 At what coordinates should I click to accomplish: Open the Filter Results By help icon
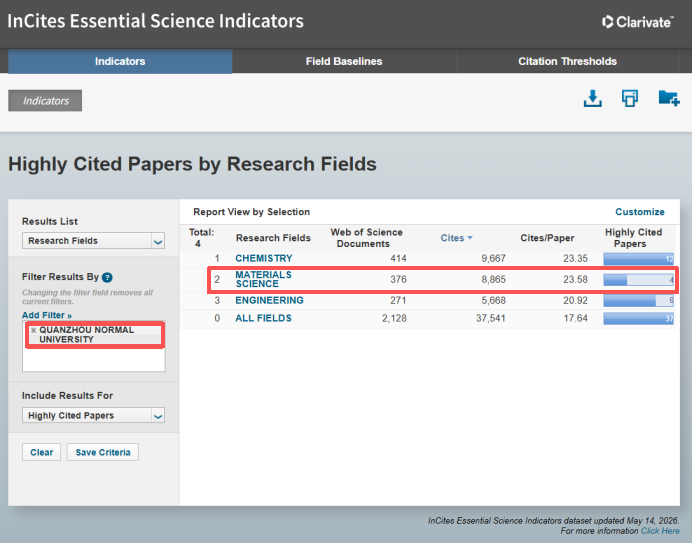(107, 277)
